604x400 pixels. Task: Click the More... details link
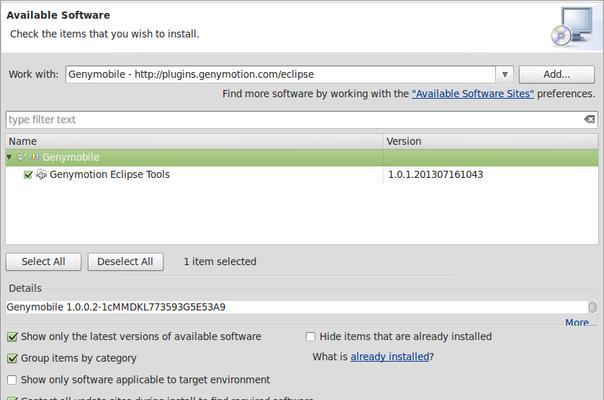(581, 323)
